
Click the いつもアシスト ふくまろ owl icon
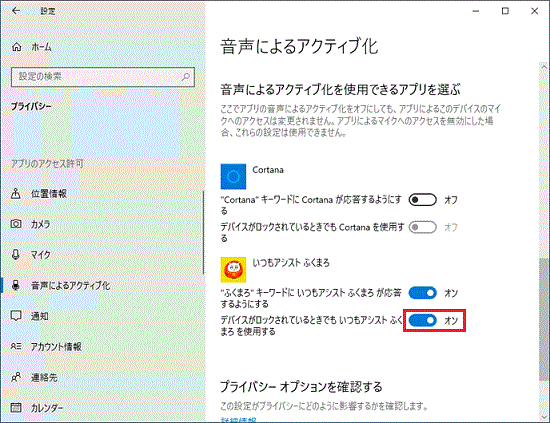tap(233, 270)
